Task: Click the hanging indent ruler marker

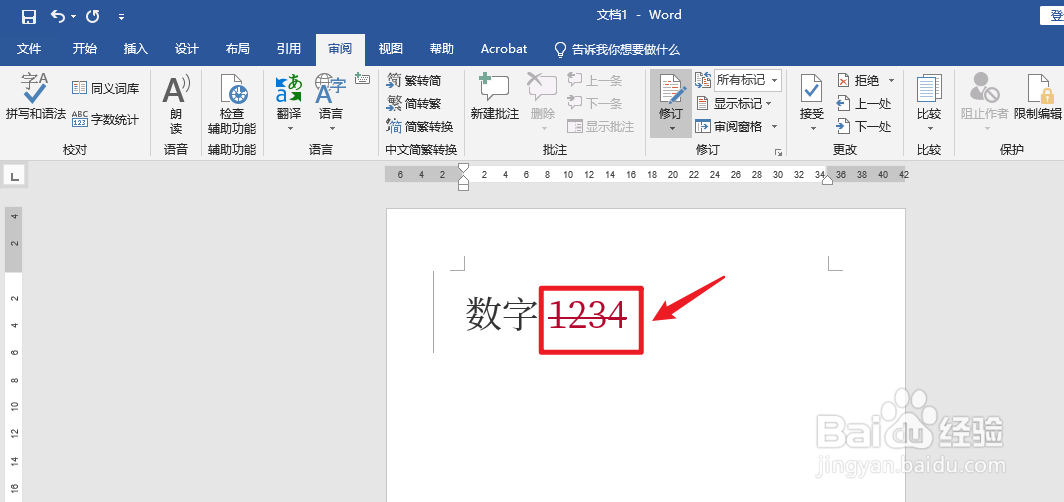Action: (x=463, y=179)
